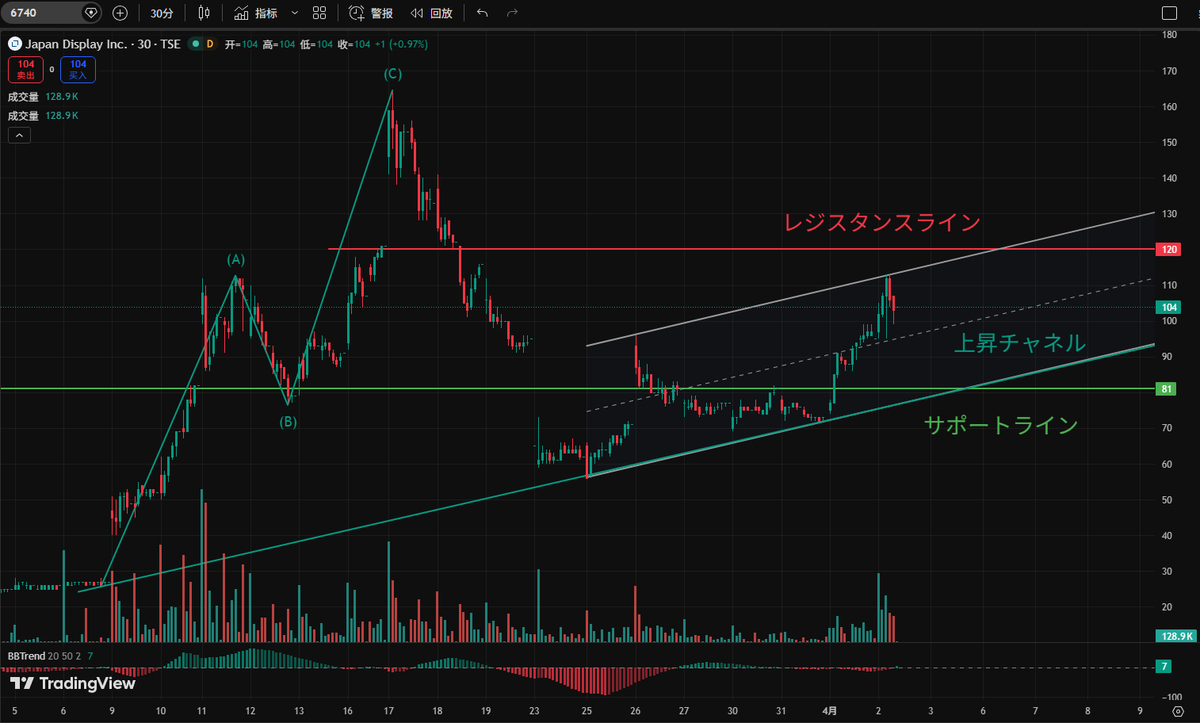Start bar replay with 回放 button
The image size is (1200, 723).
(x=430, y=13)
